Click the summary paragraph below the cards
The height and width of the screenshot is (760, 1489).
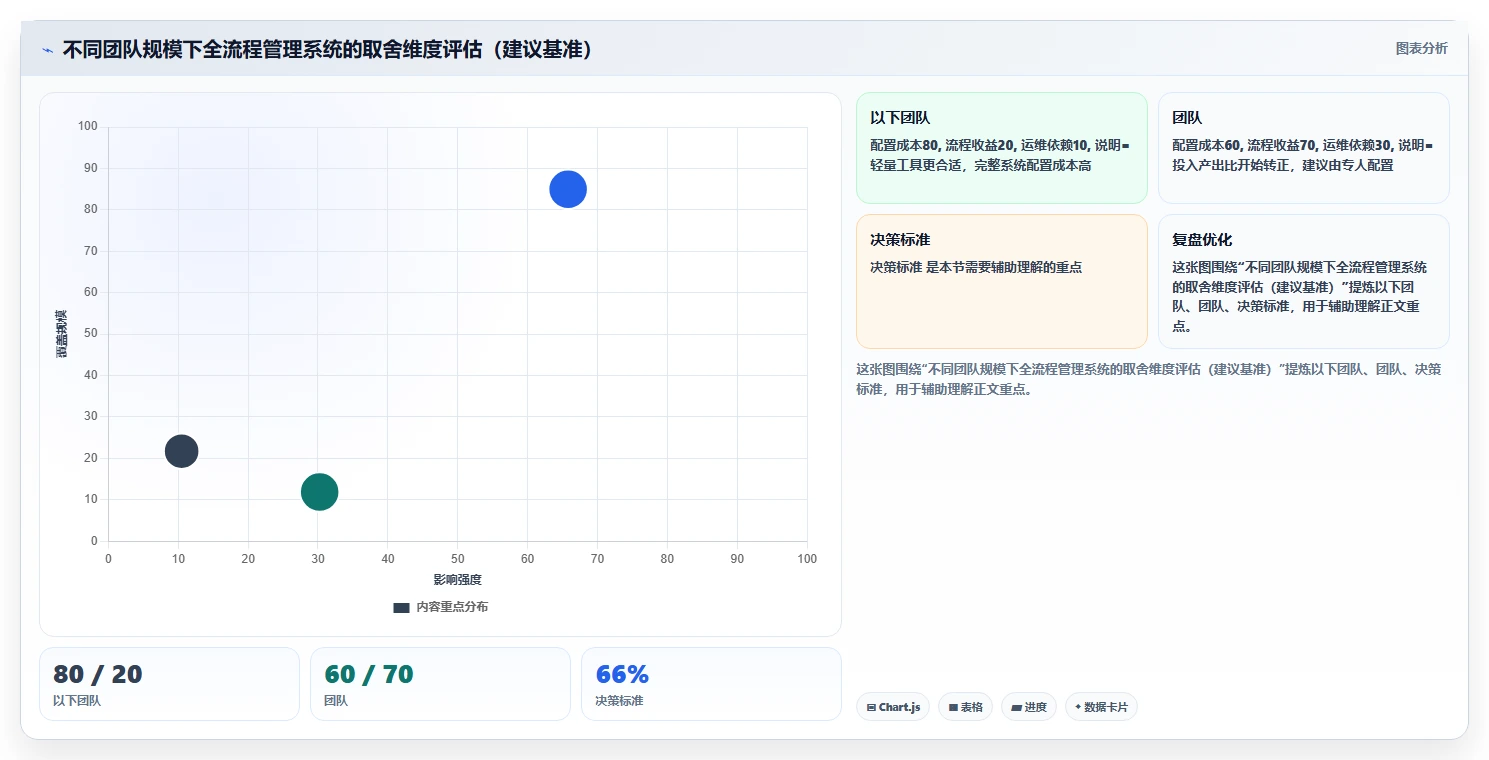point(1148,379)
